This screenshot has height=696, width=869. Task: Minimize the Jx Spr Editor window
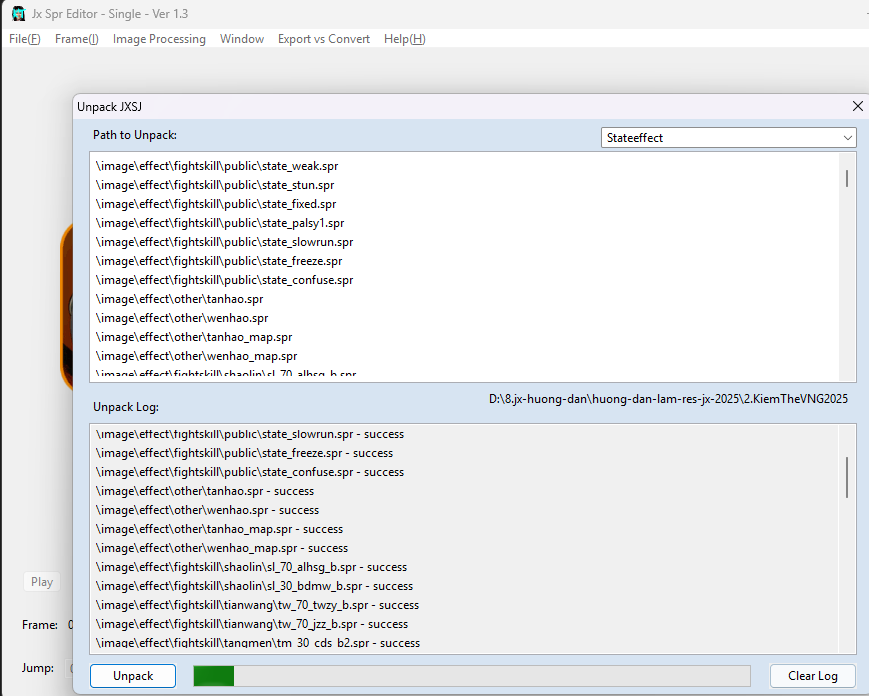click(862, 14)
